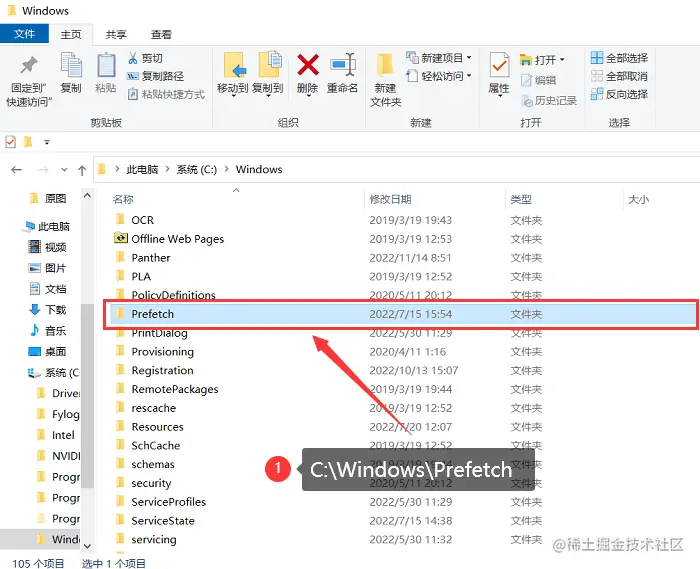Click the Open (打开) button

tap(542, 59)
